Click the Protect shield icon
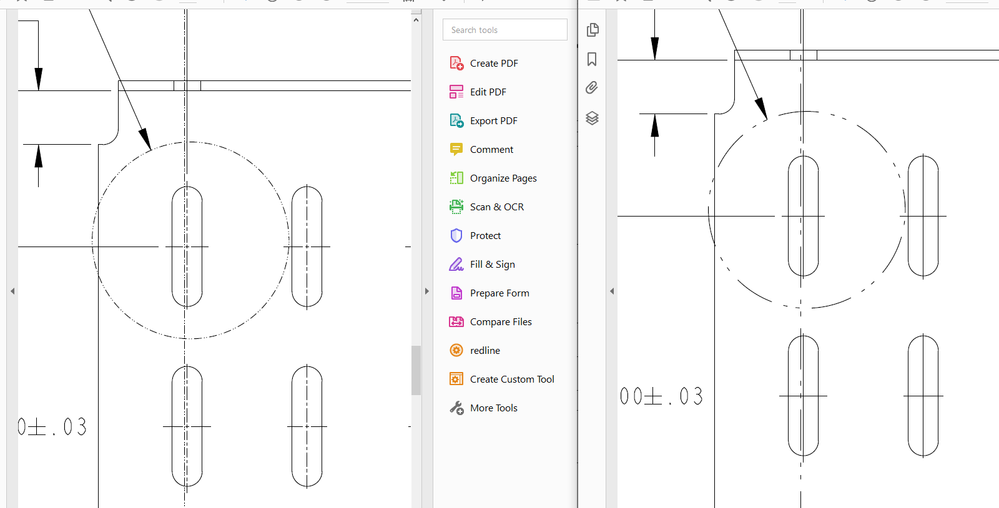Image resolution: width=999 pixels, height=508 pixels. 456,236
